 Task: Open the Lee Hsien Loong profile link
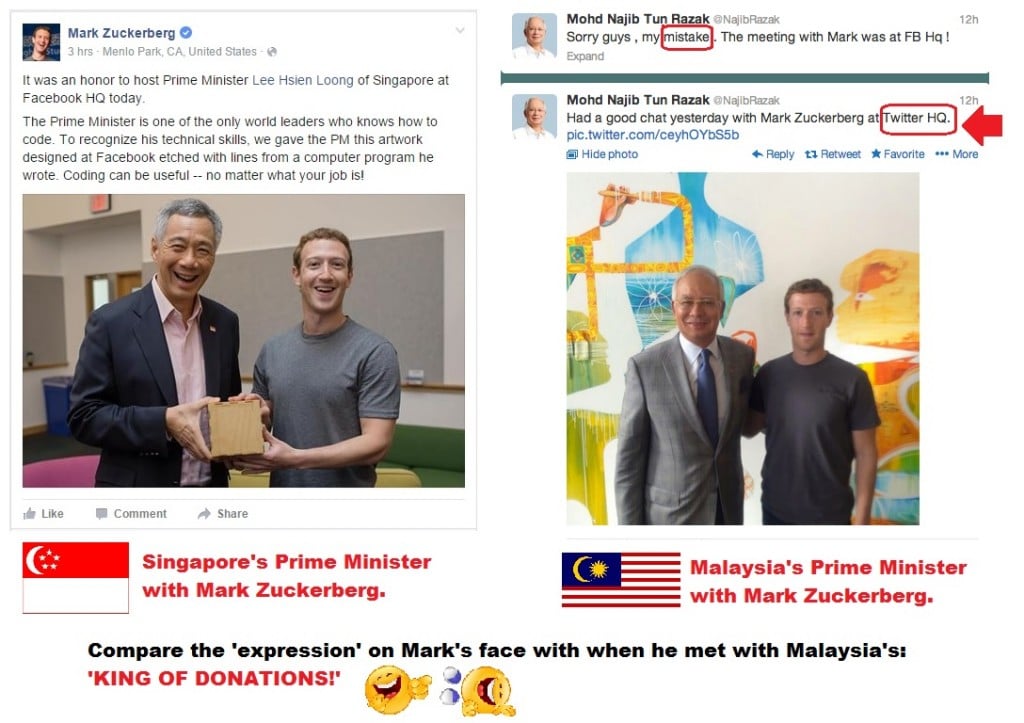[x=302, y=80]
